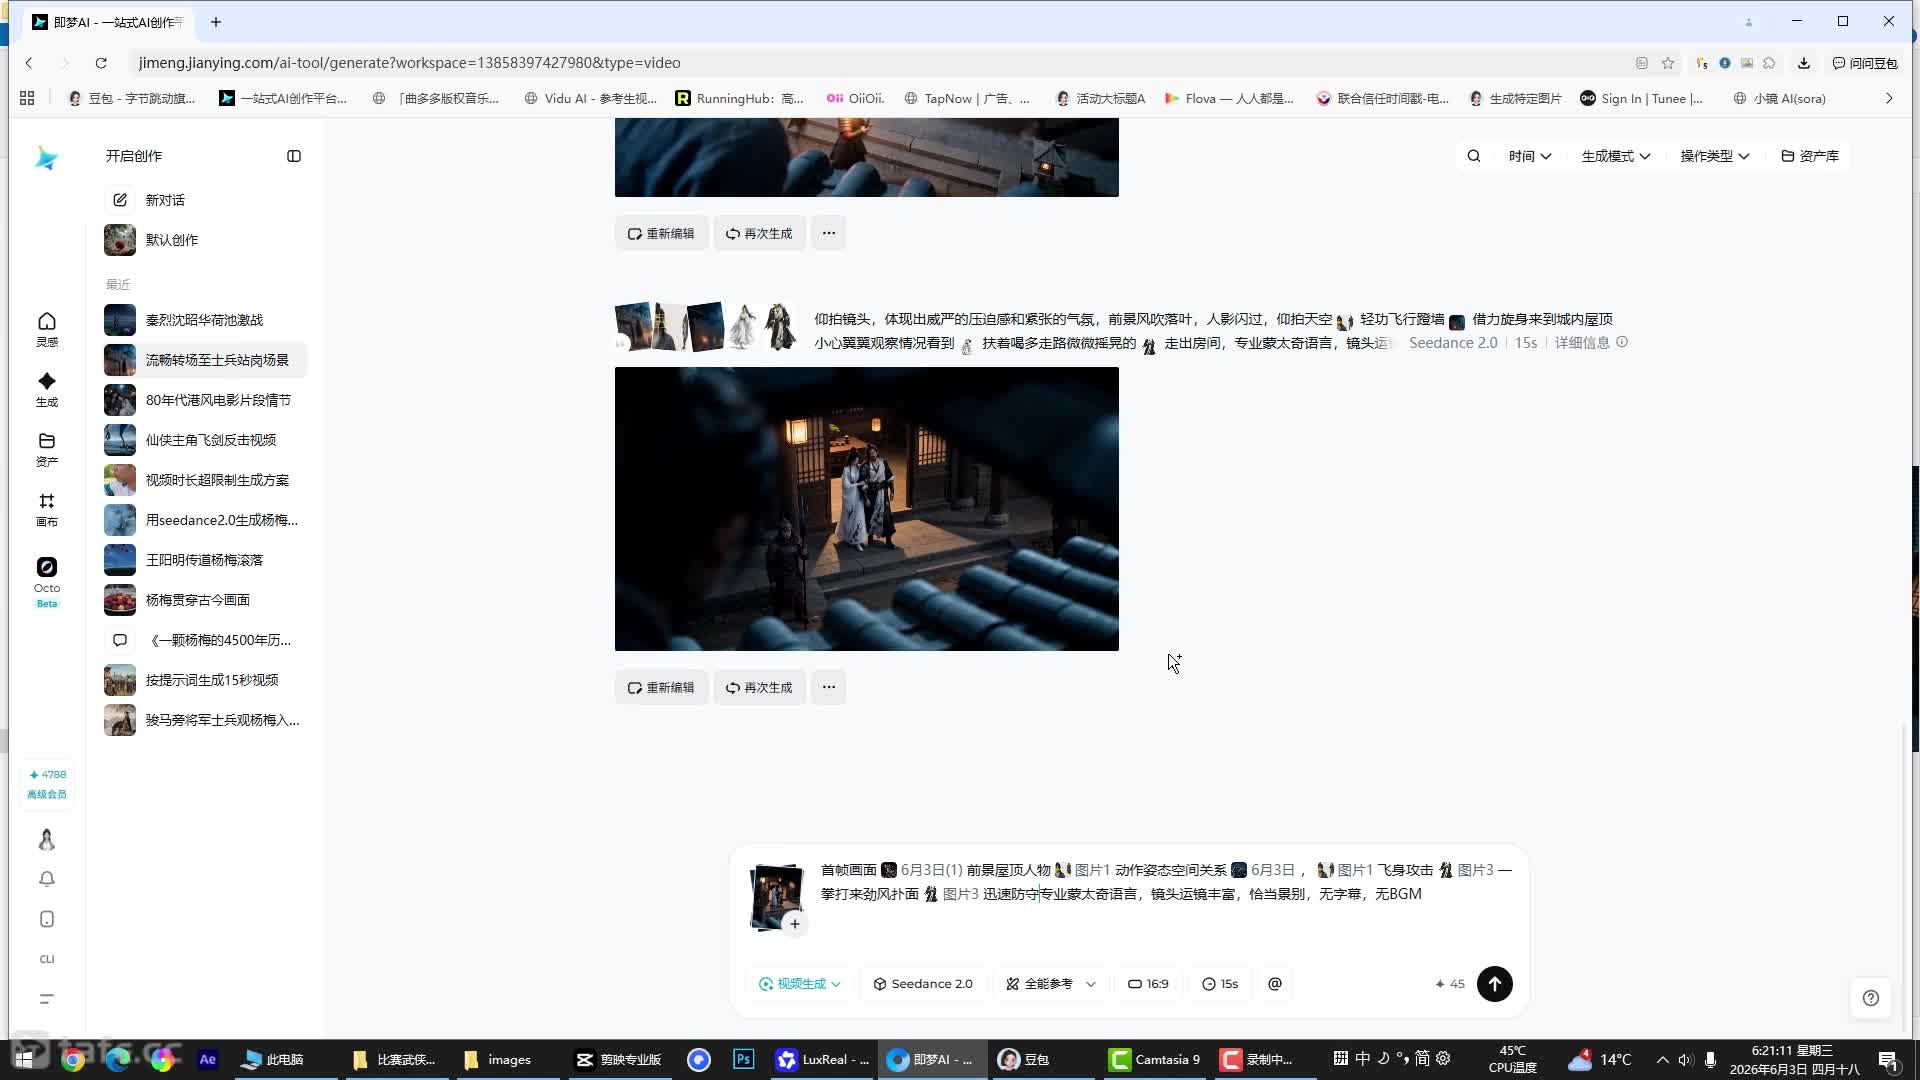1920x1080 pixels.
Task: Open the 视频生成 mode dropdown
Action: coord(800,984)
